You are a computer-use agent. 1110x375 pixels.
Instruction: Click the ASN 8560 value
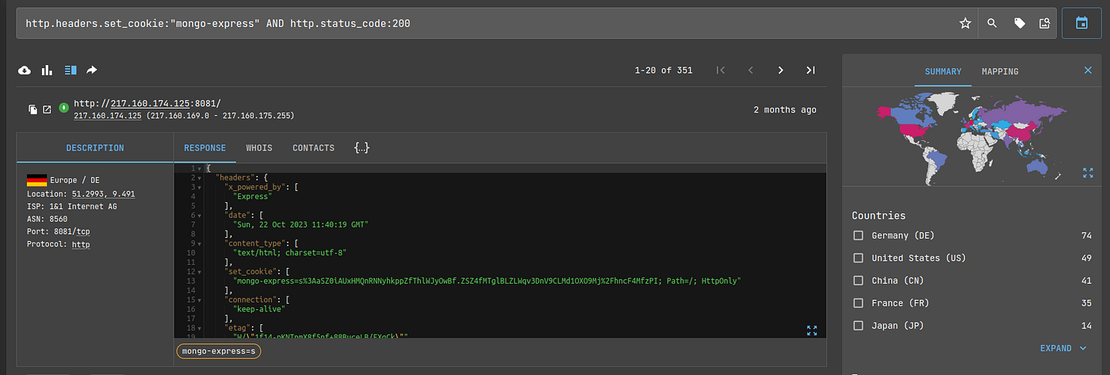pyautogui.click(x=59, y=219)
